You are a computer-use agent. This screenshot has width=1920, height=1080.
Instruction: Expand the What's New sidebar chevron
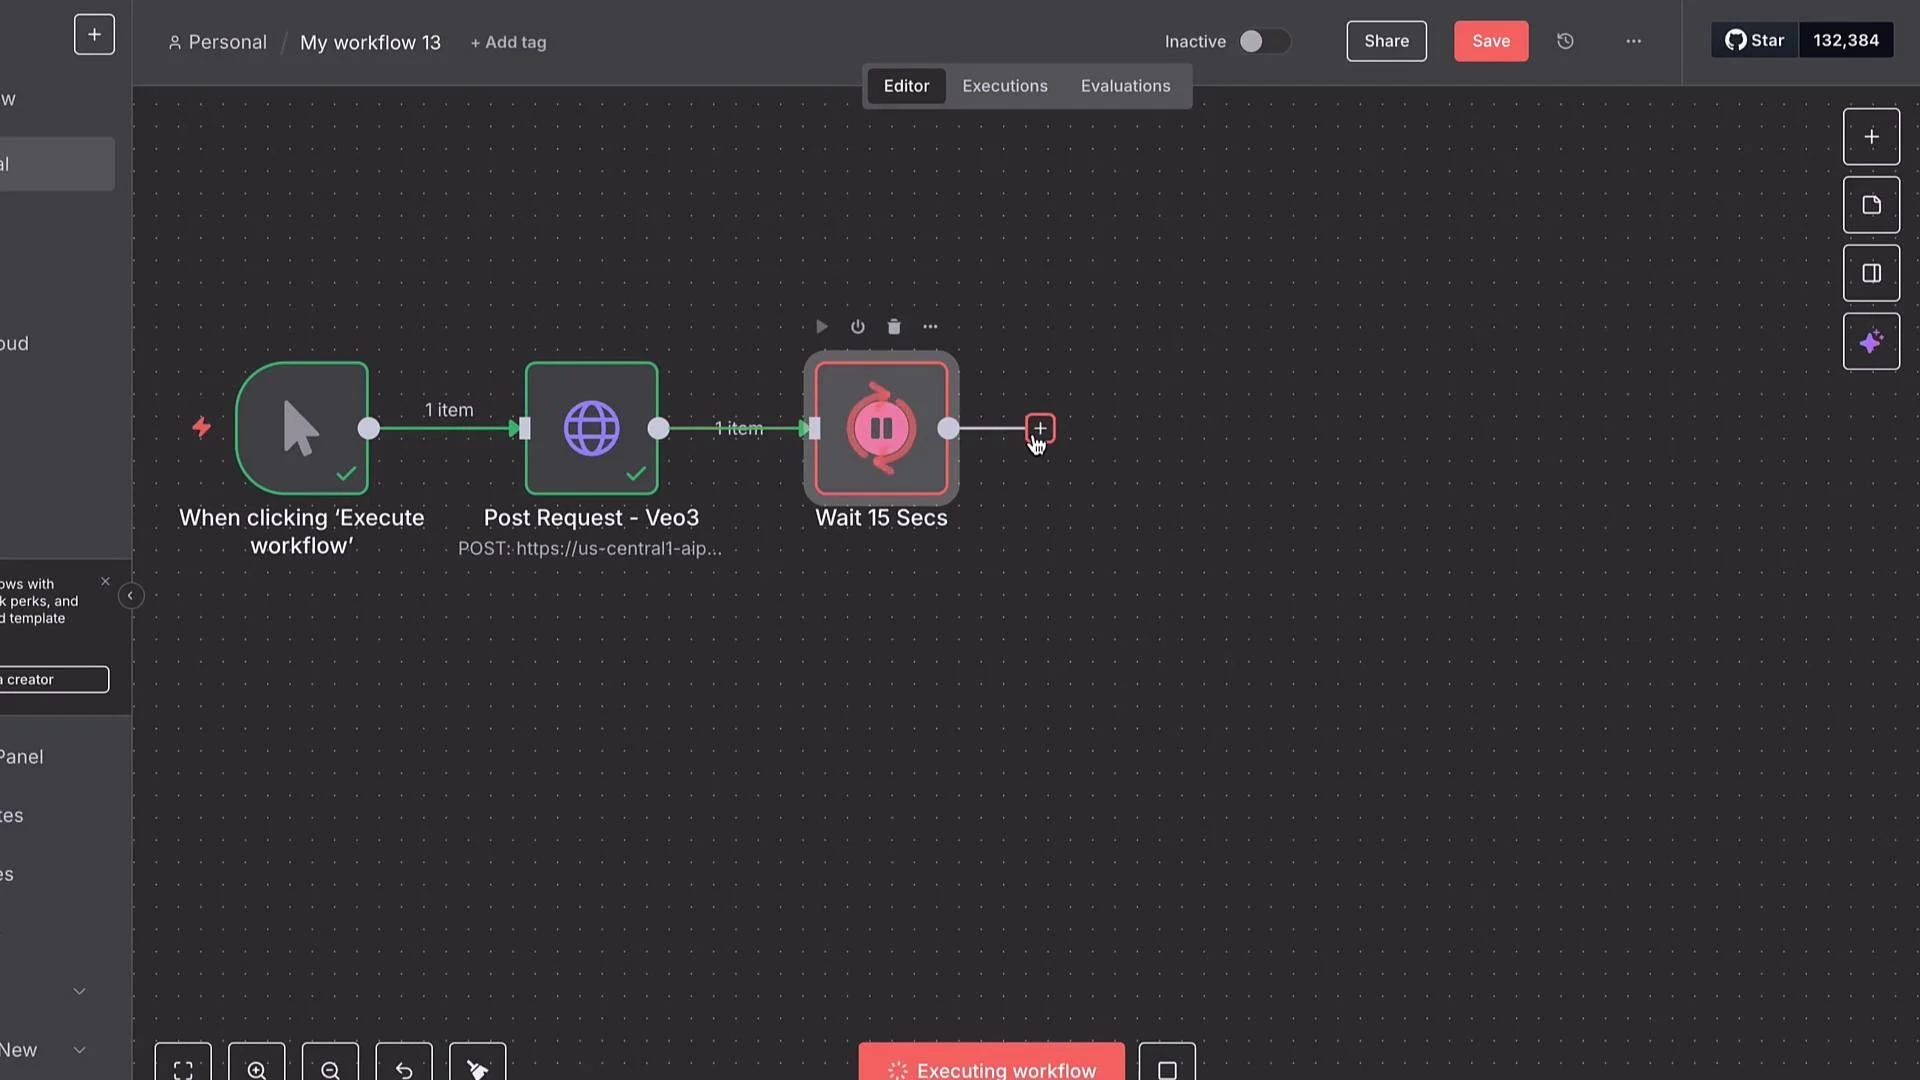point(79,1050)
